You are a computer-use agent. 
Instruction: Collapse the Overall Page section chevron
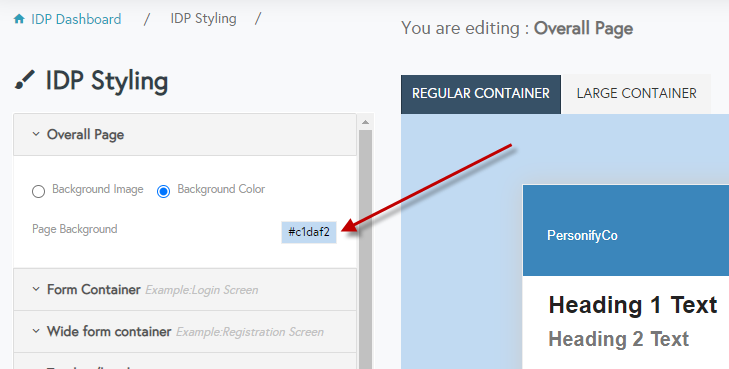pyautogui.click(x=36, y=134)
